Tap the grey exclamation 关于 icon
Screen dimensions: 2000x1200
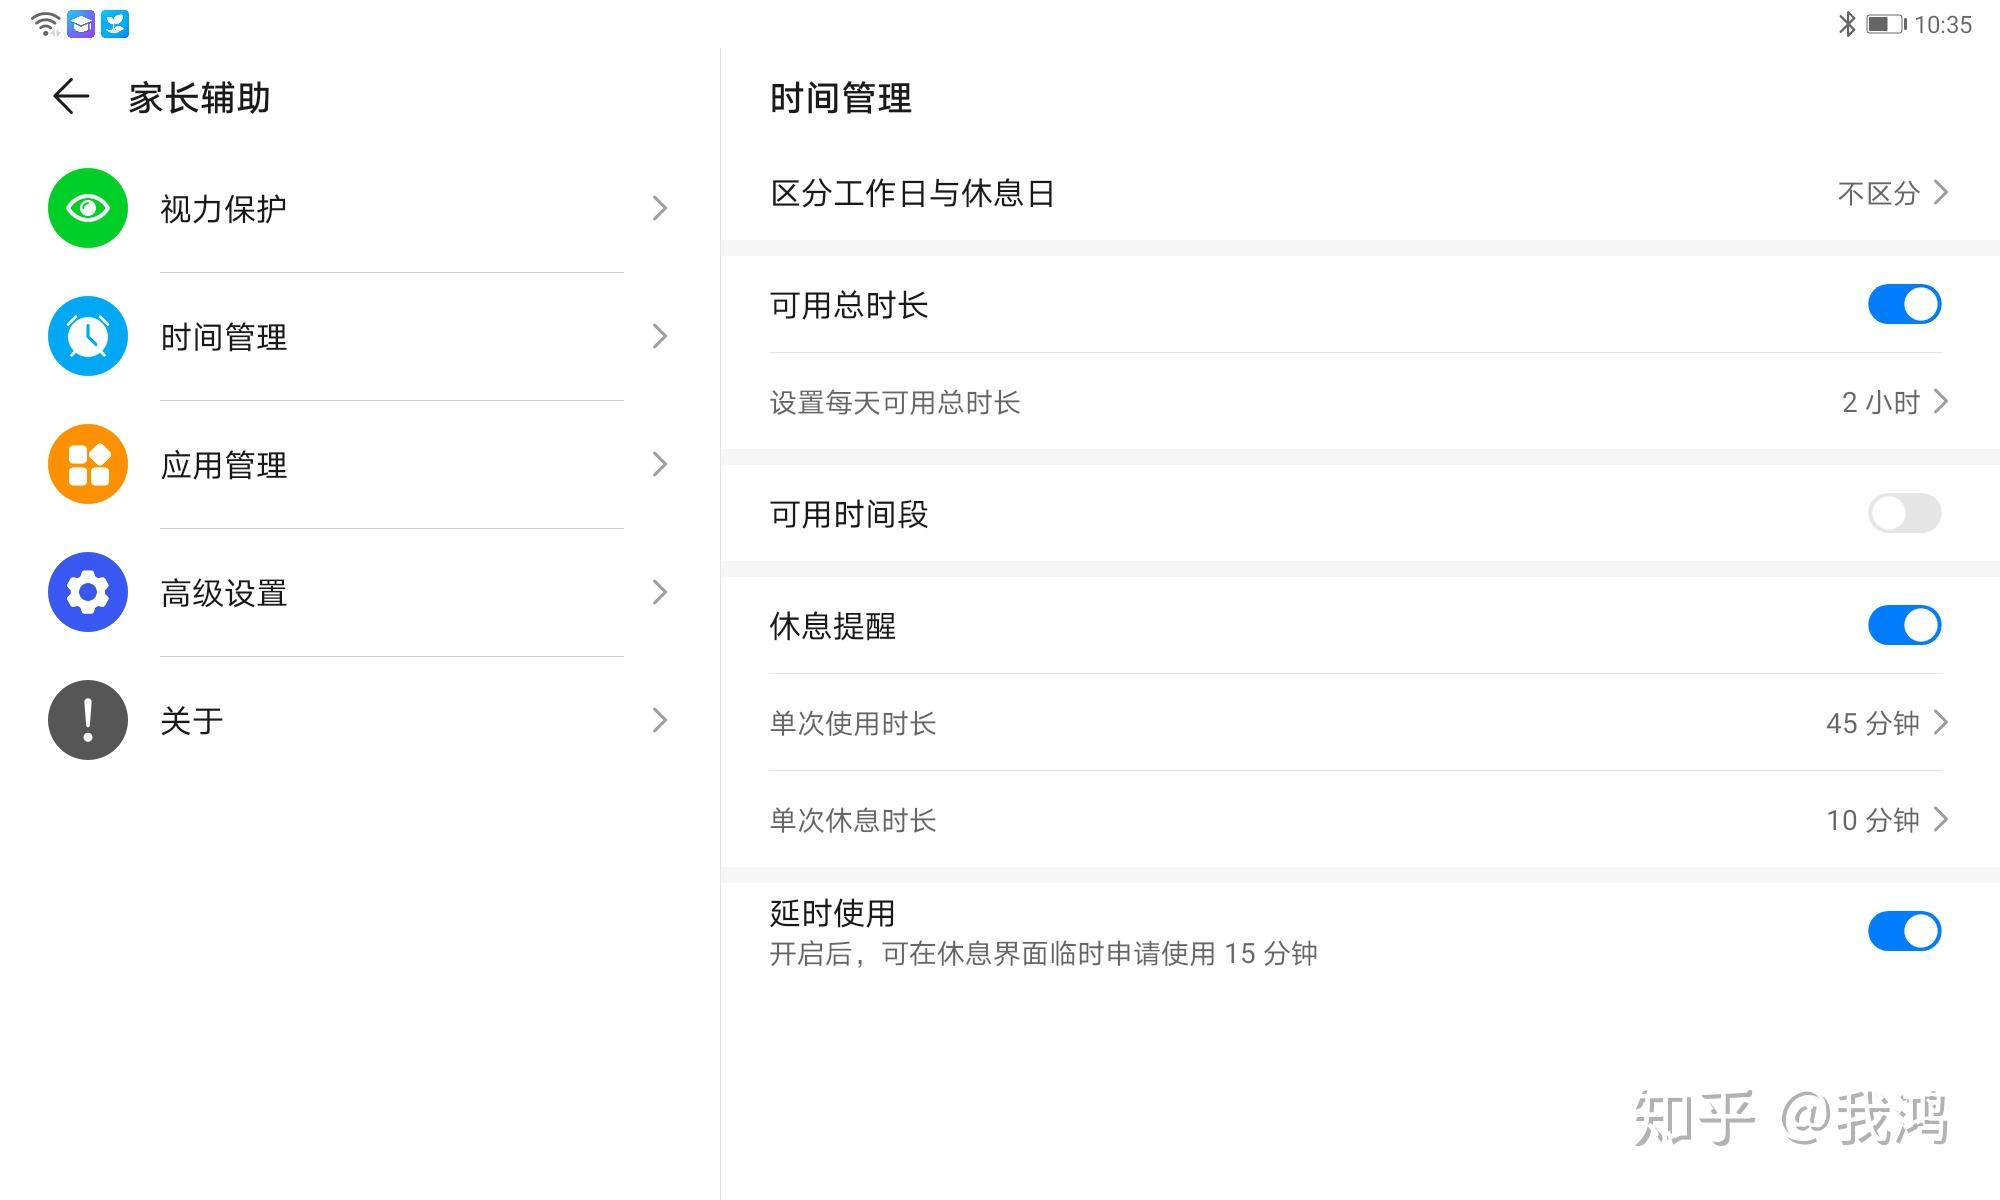88,720
